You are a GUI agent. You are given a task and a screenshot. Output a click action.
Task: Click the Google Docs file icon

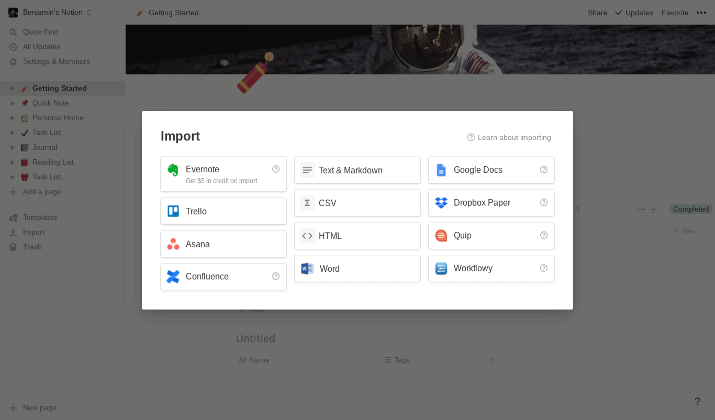(441, 170)
